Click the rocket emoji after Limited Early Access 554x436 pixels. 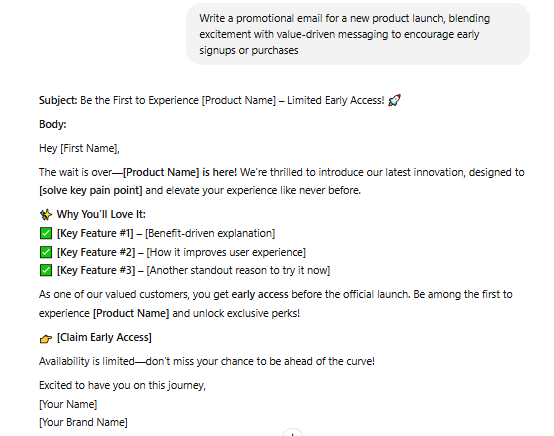point(394,100)
